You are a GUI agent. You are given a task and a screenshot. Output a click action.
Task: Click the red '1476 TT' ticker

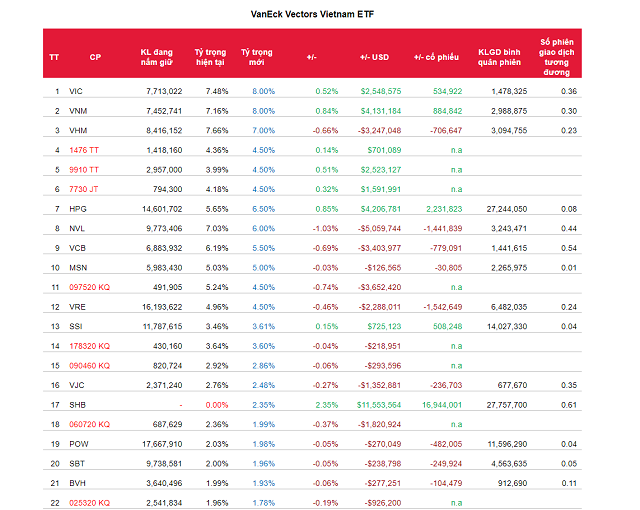pyautogui.click(x=84, y=150)
